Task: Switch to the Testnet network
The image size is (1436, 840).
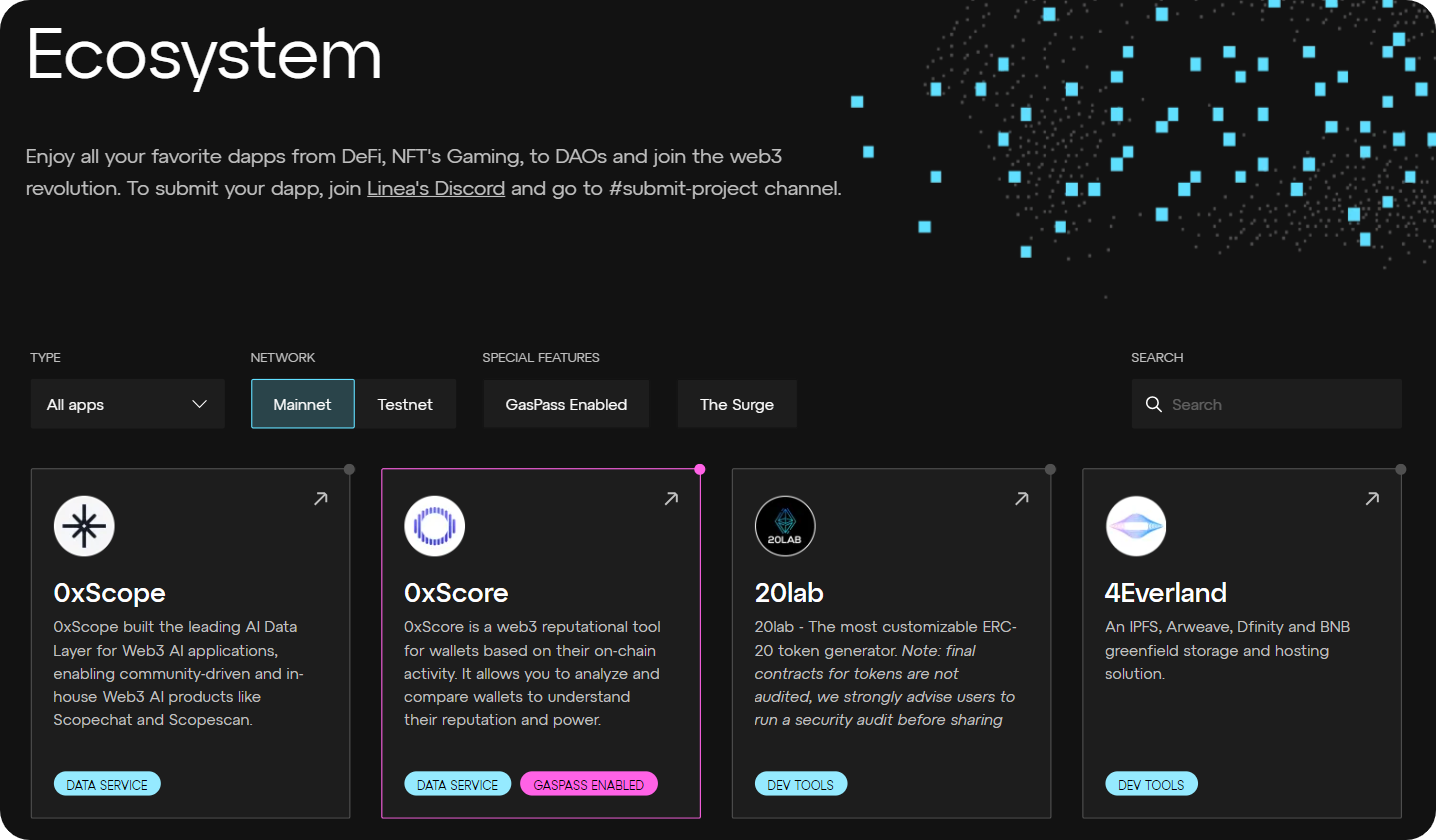Action: pos(405,404)
